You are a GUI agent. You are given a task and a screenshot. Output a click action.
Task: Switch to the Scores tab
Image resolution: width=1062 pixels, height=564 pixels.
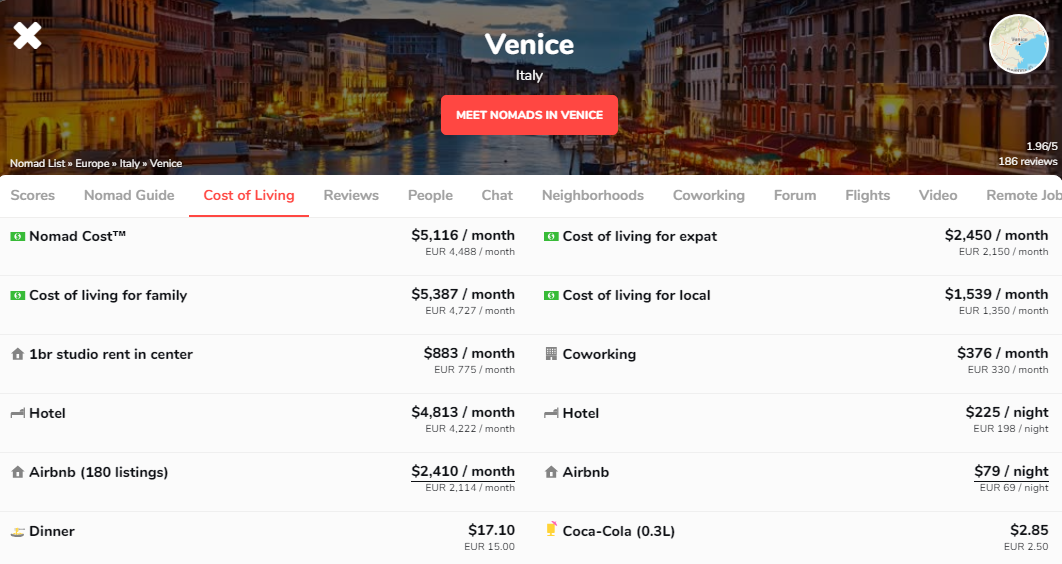[33, 196]
